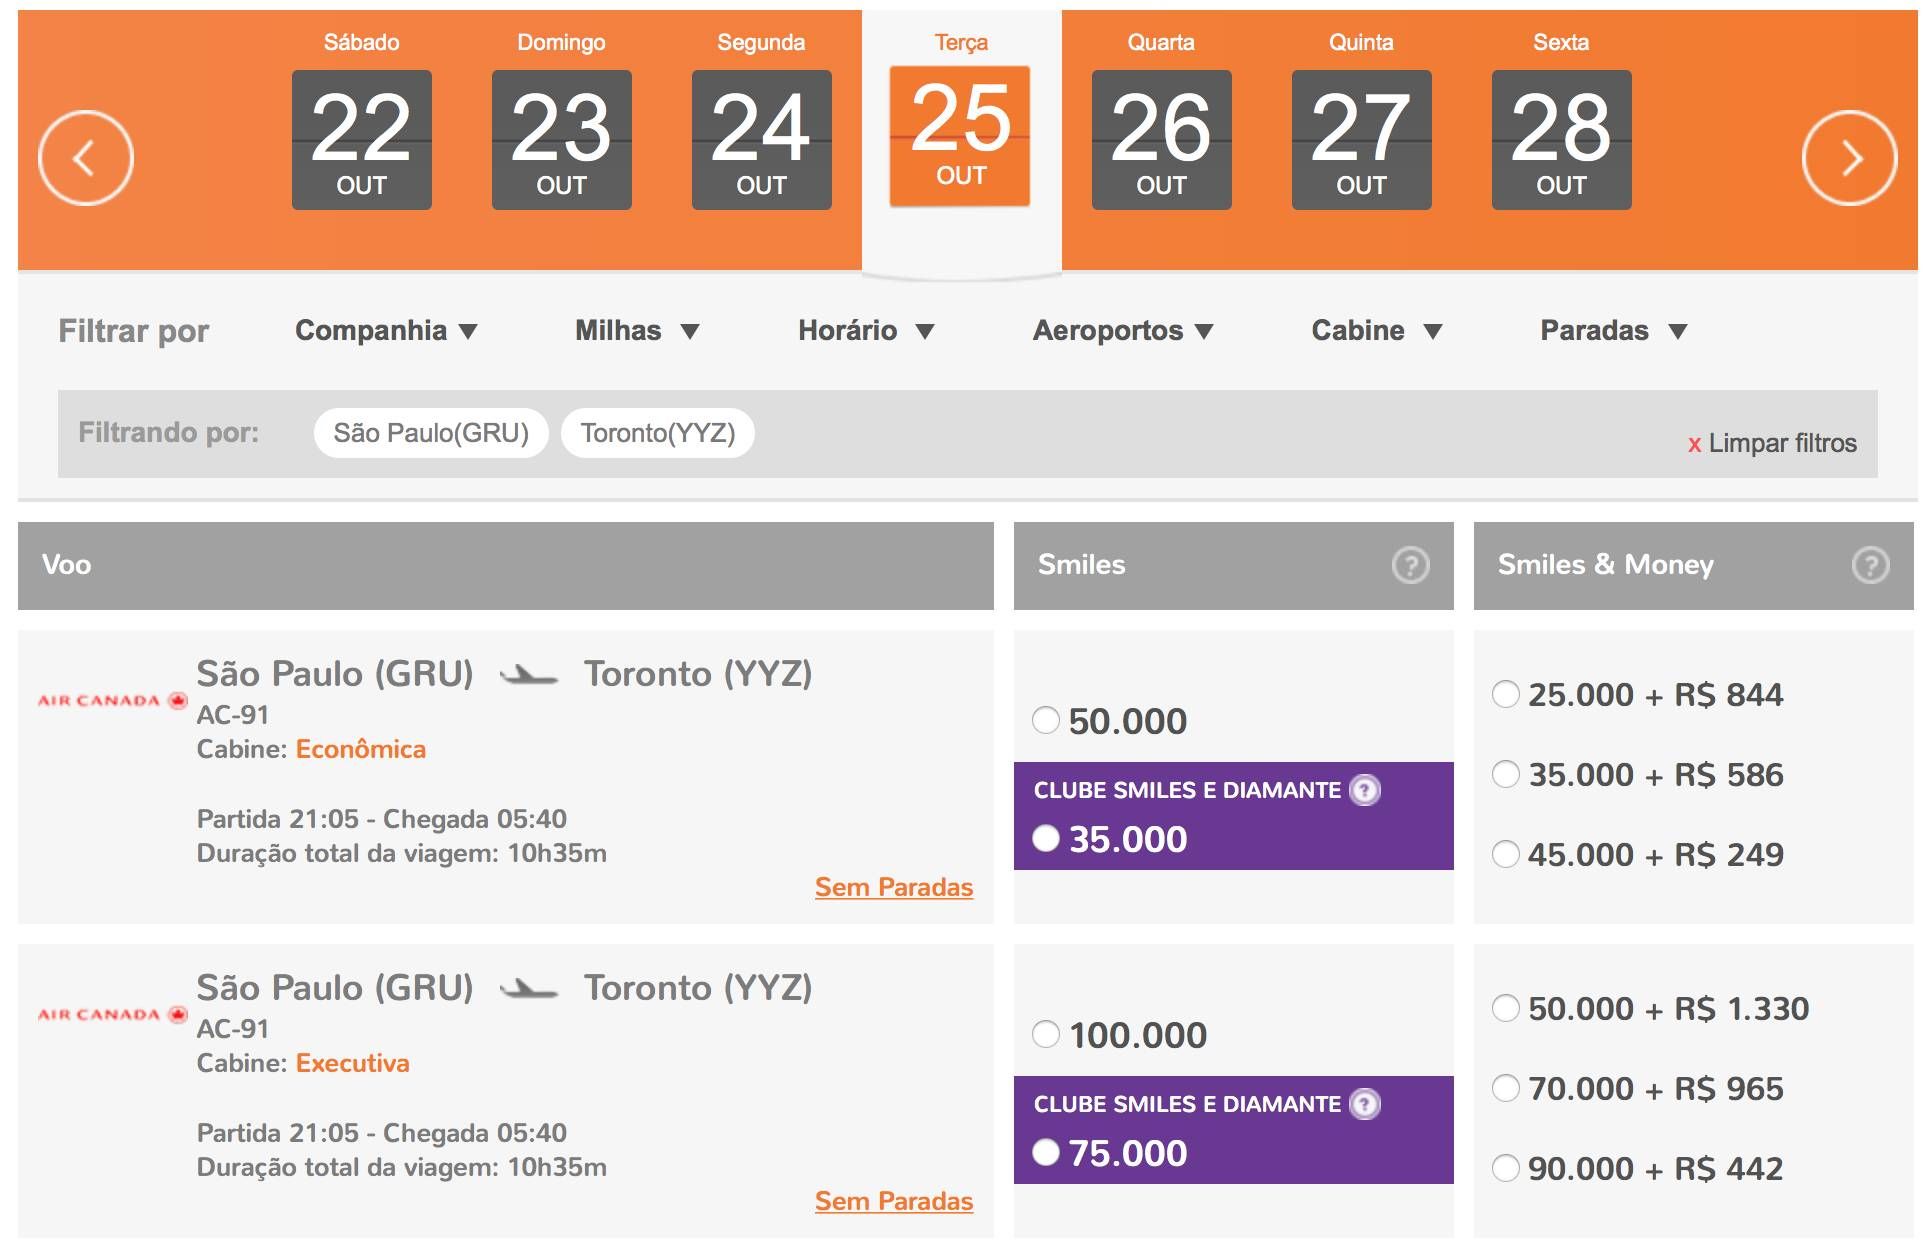Open Clube Smiles help icon for Executiva flight

click(x=1365, y=1104)
